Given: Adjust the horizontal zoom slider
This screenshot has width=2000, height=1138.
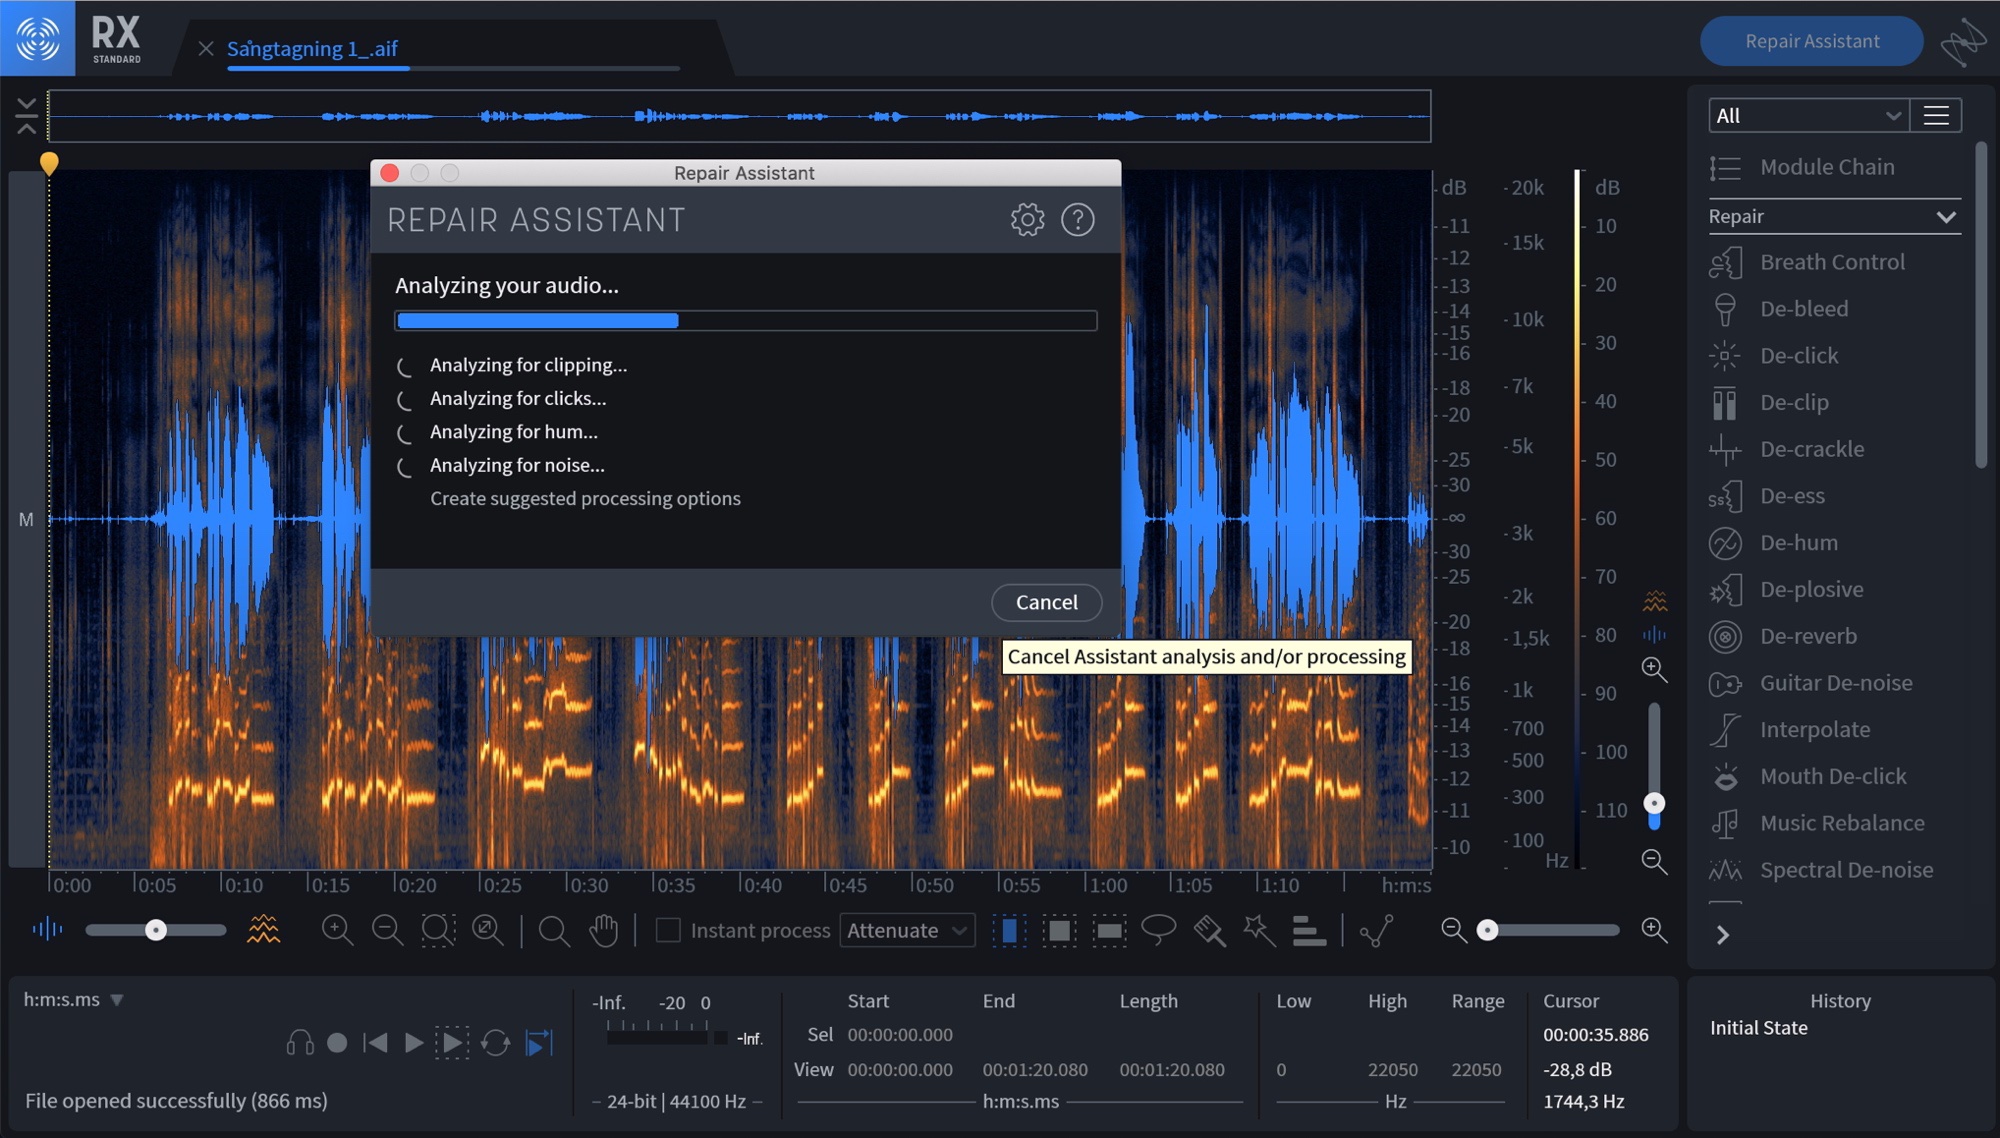Looking at the screenshot, I should click(1550, 930).
